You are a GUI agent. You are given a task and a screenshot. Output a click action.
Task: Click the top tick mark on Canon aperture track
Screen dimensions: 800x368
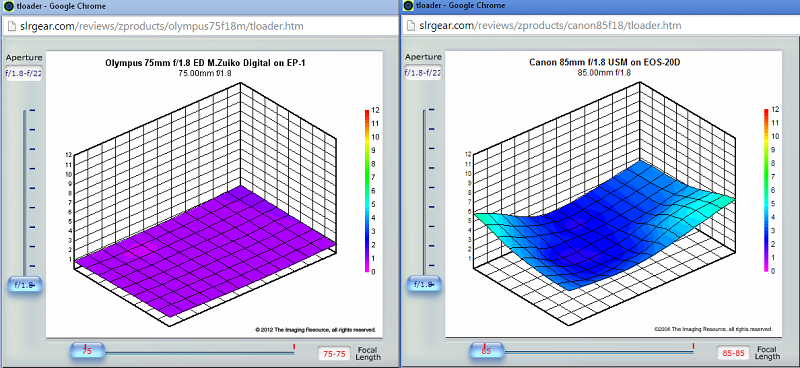(432, 110)
